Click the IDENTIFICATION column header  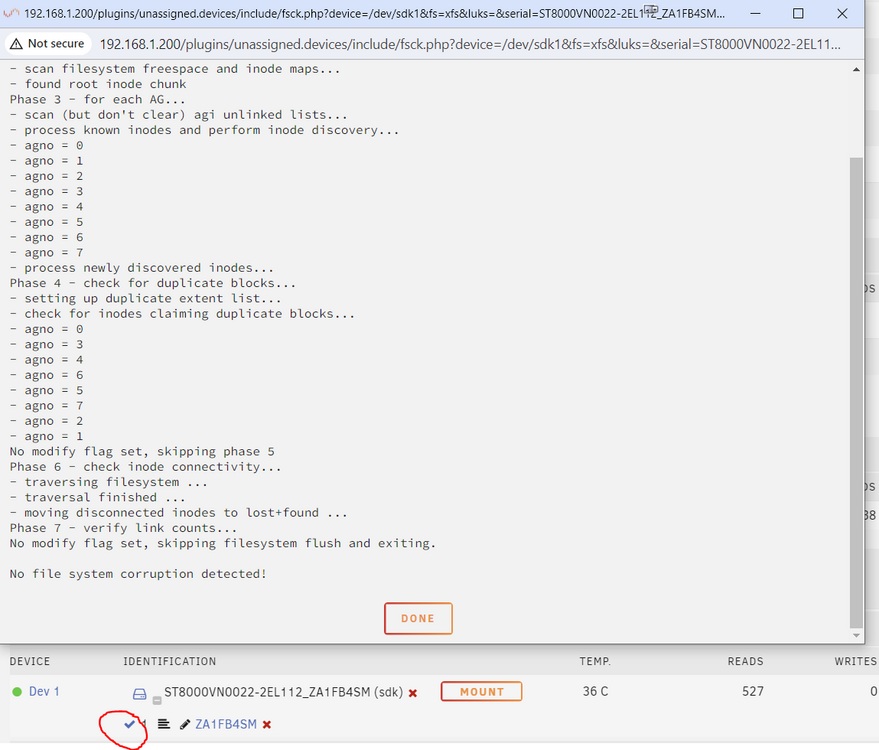(169, 661)
